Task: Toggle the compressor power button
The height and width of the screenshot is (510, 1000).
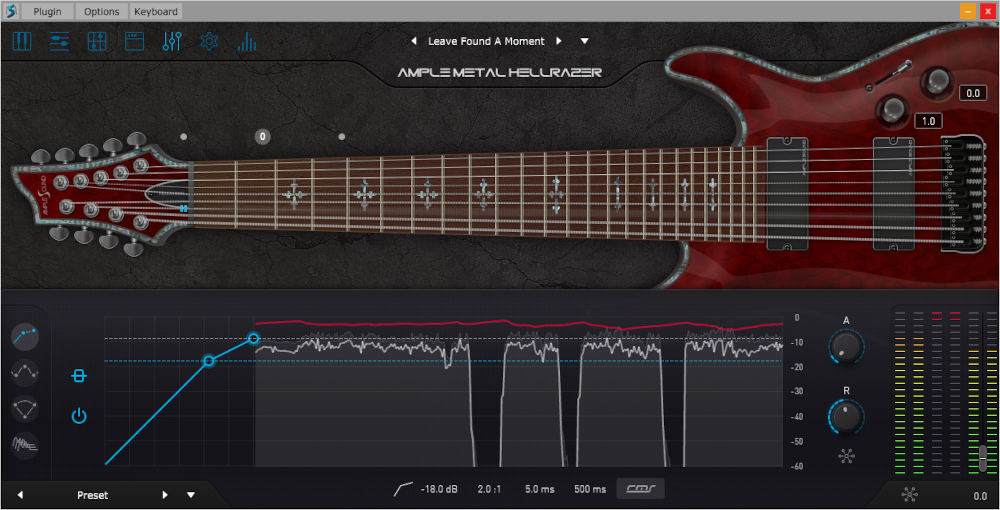Action: [78, 416]
